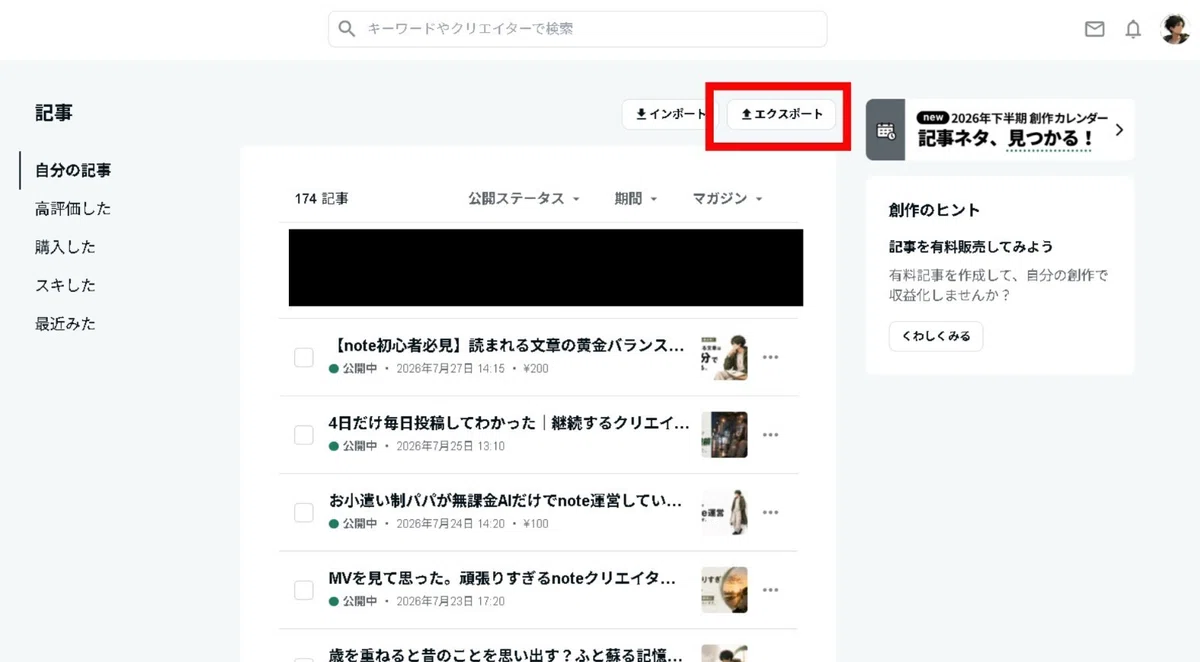
Task: Click the 174 記事 count text
Action: [321, 199]
